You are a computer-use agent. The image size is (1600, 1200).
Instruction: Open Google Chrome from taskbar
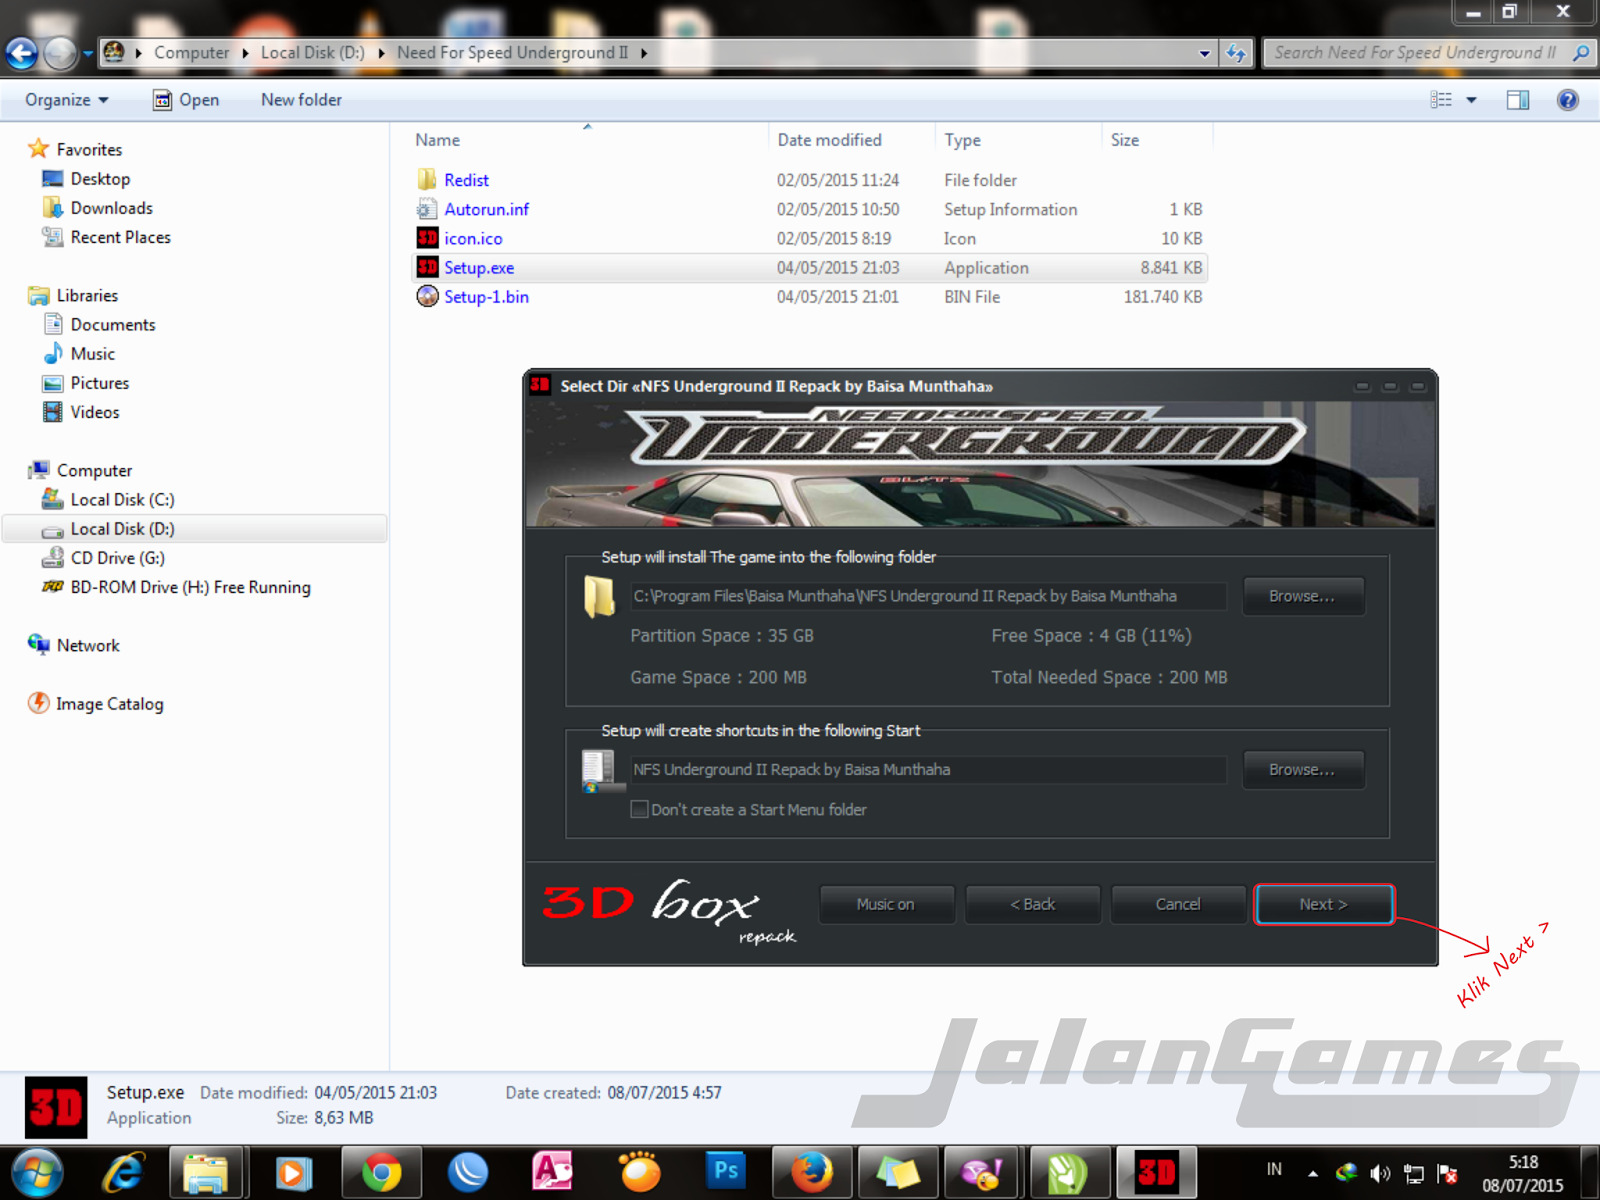[381, 1172]
